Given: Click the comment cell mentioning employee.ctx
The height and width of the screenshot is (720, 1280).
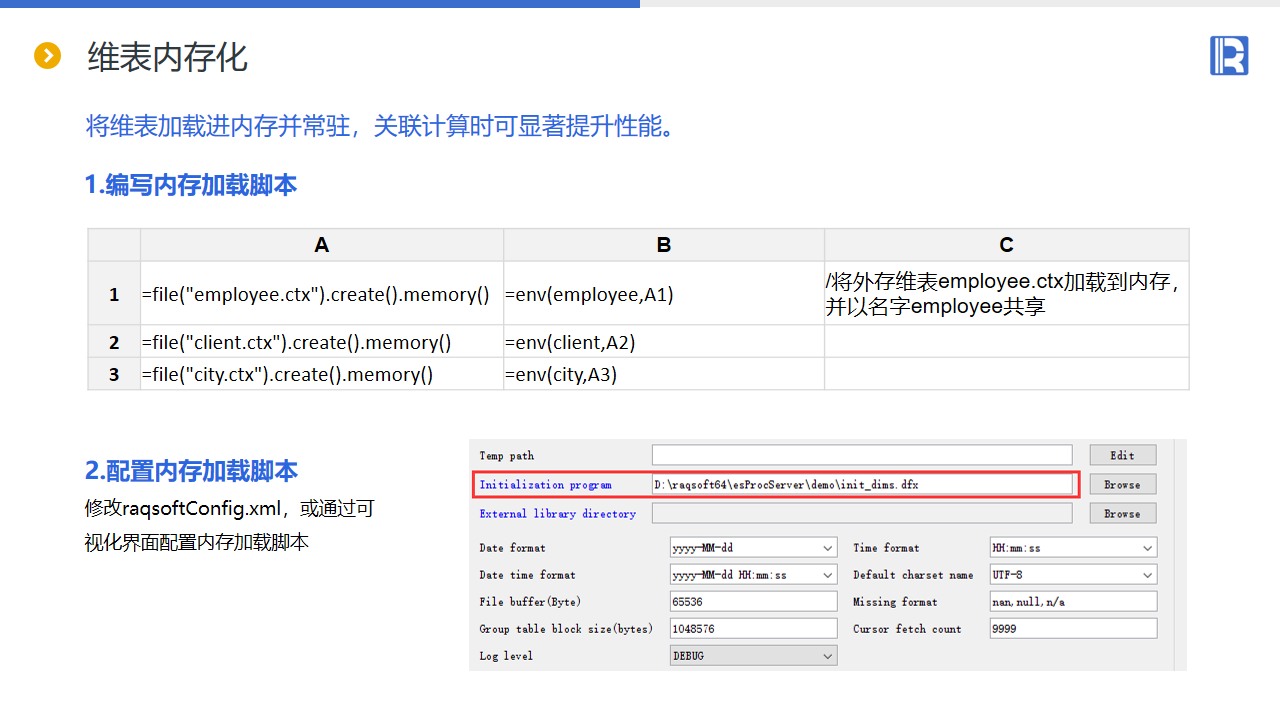Looking at the screenshot, I should click(x=1007, y=294).
